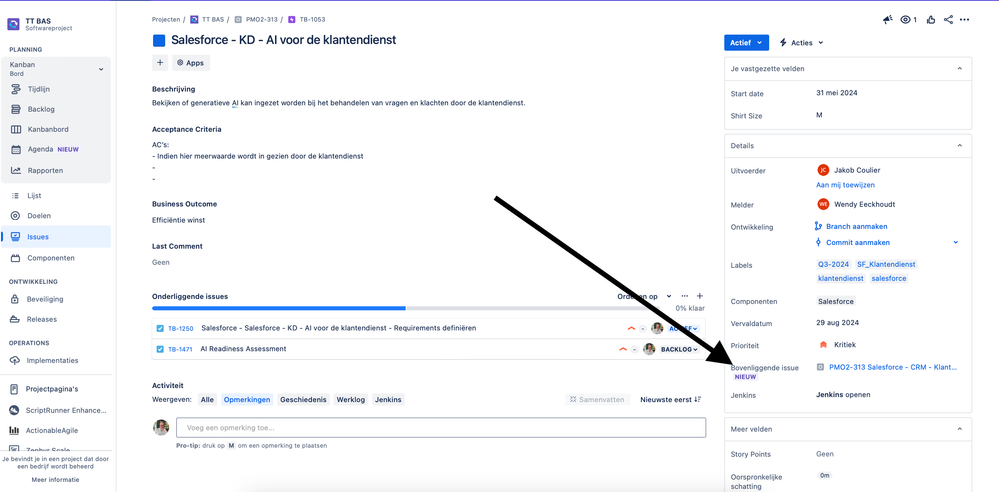Click the thumbs-up vote icon
999x492 pixels.
931,20
